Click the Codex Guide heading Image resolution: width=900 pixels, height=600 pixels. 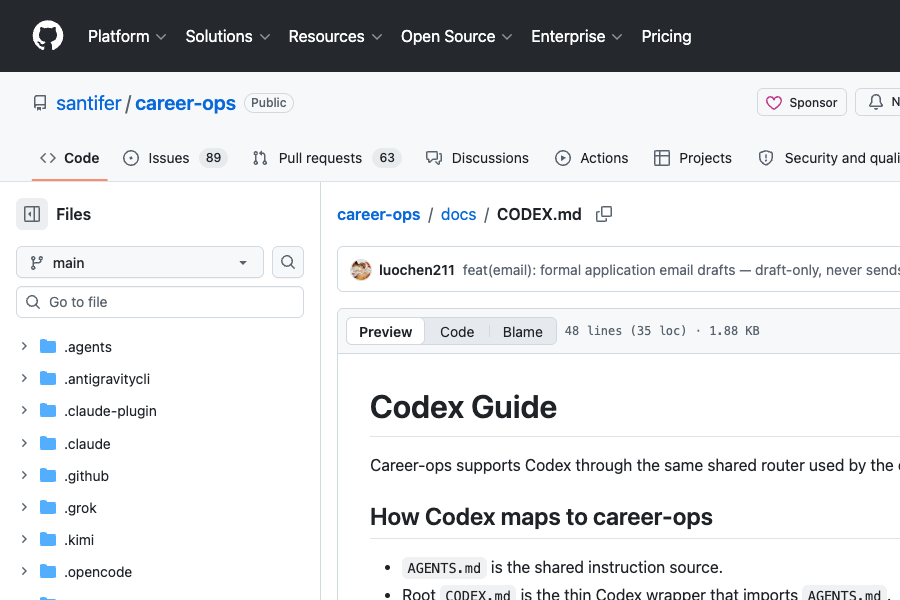[463, 407]
